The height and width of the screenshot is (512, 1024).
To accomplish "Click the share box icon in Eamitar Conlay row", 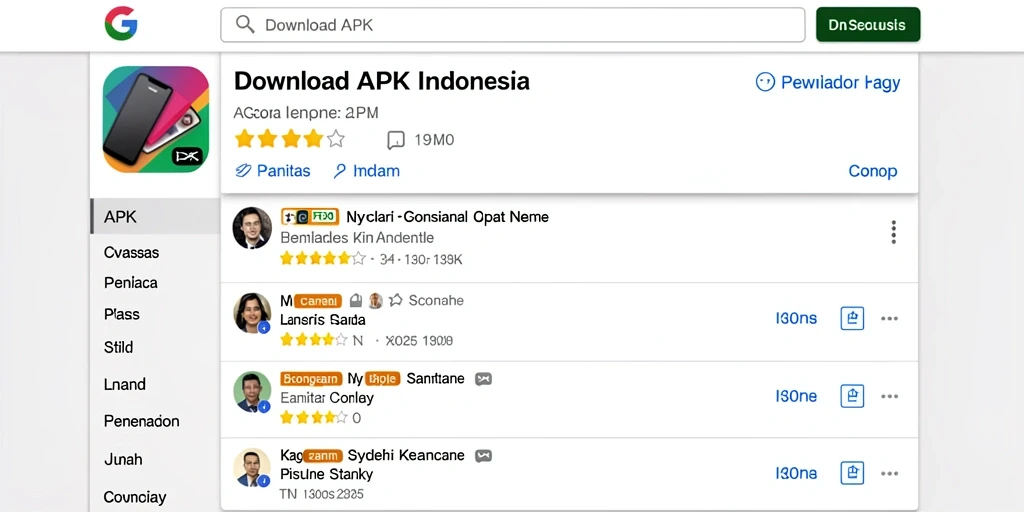I will click(x=852, y=396).
